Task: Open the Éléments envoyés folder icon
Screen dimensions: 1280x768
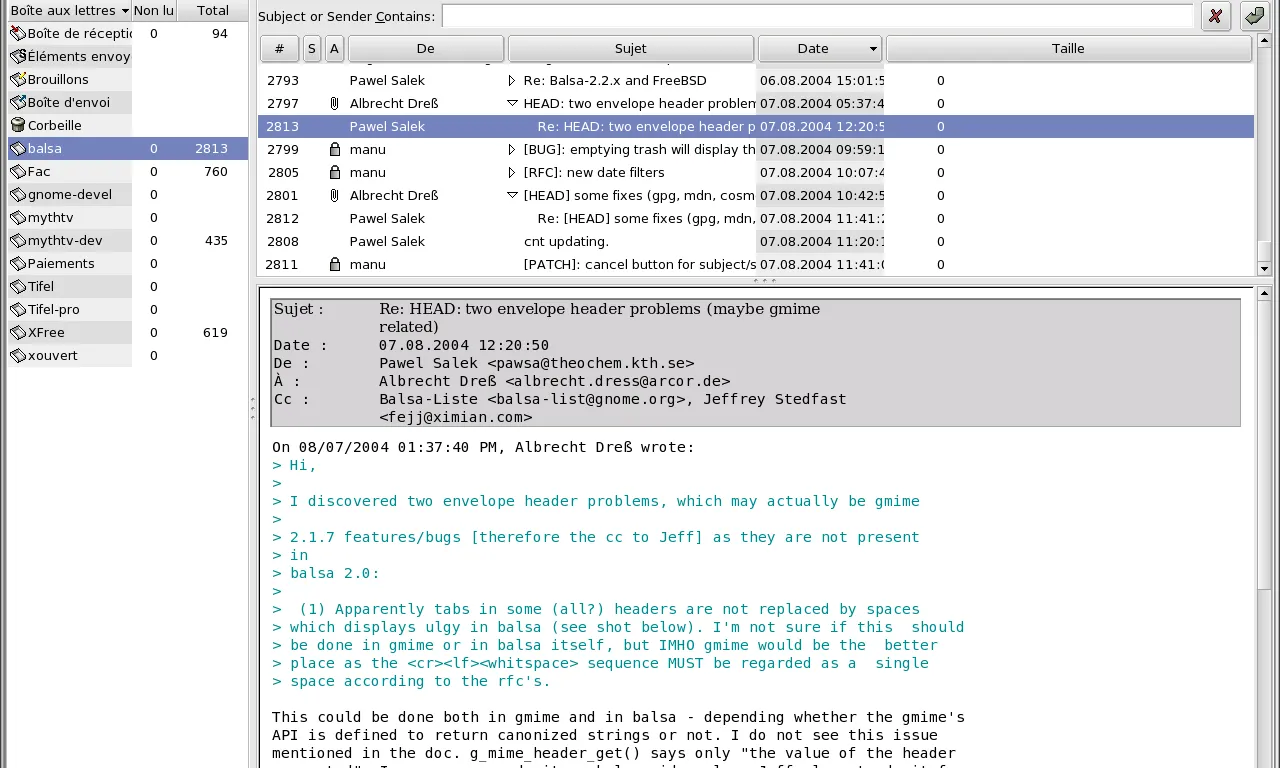Action: tap(18, 56)
